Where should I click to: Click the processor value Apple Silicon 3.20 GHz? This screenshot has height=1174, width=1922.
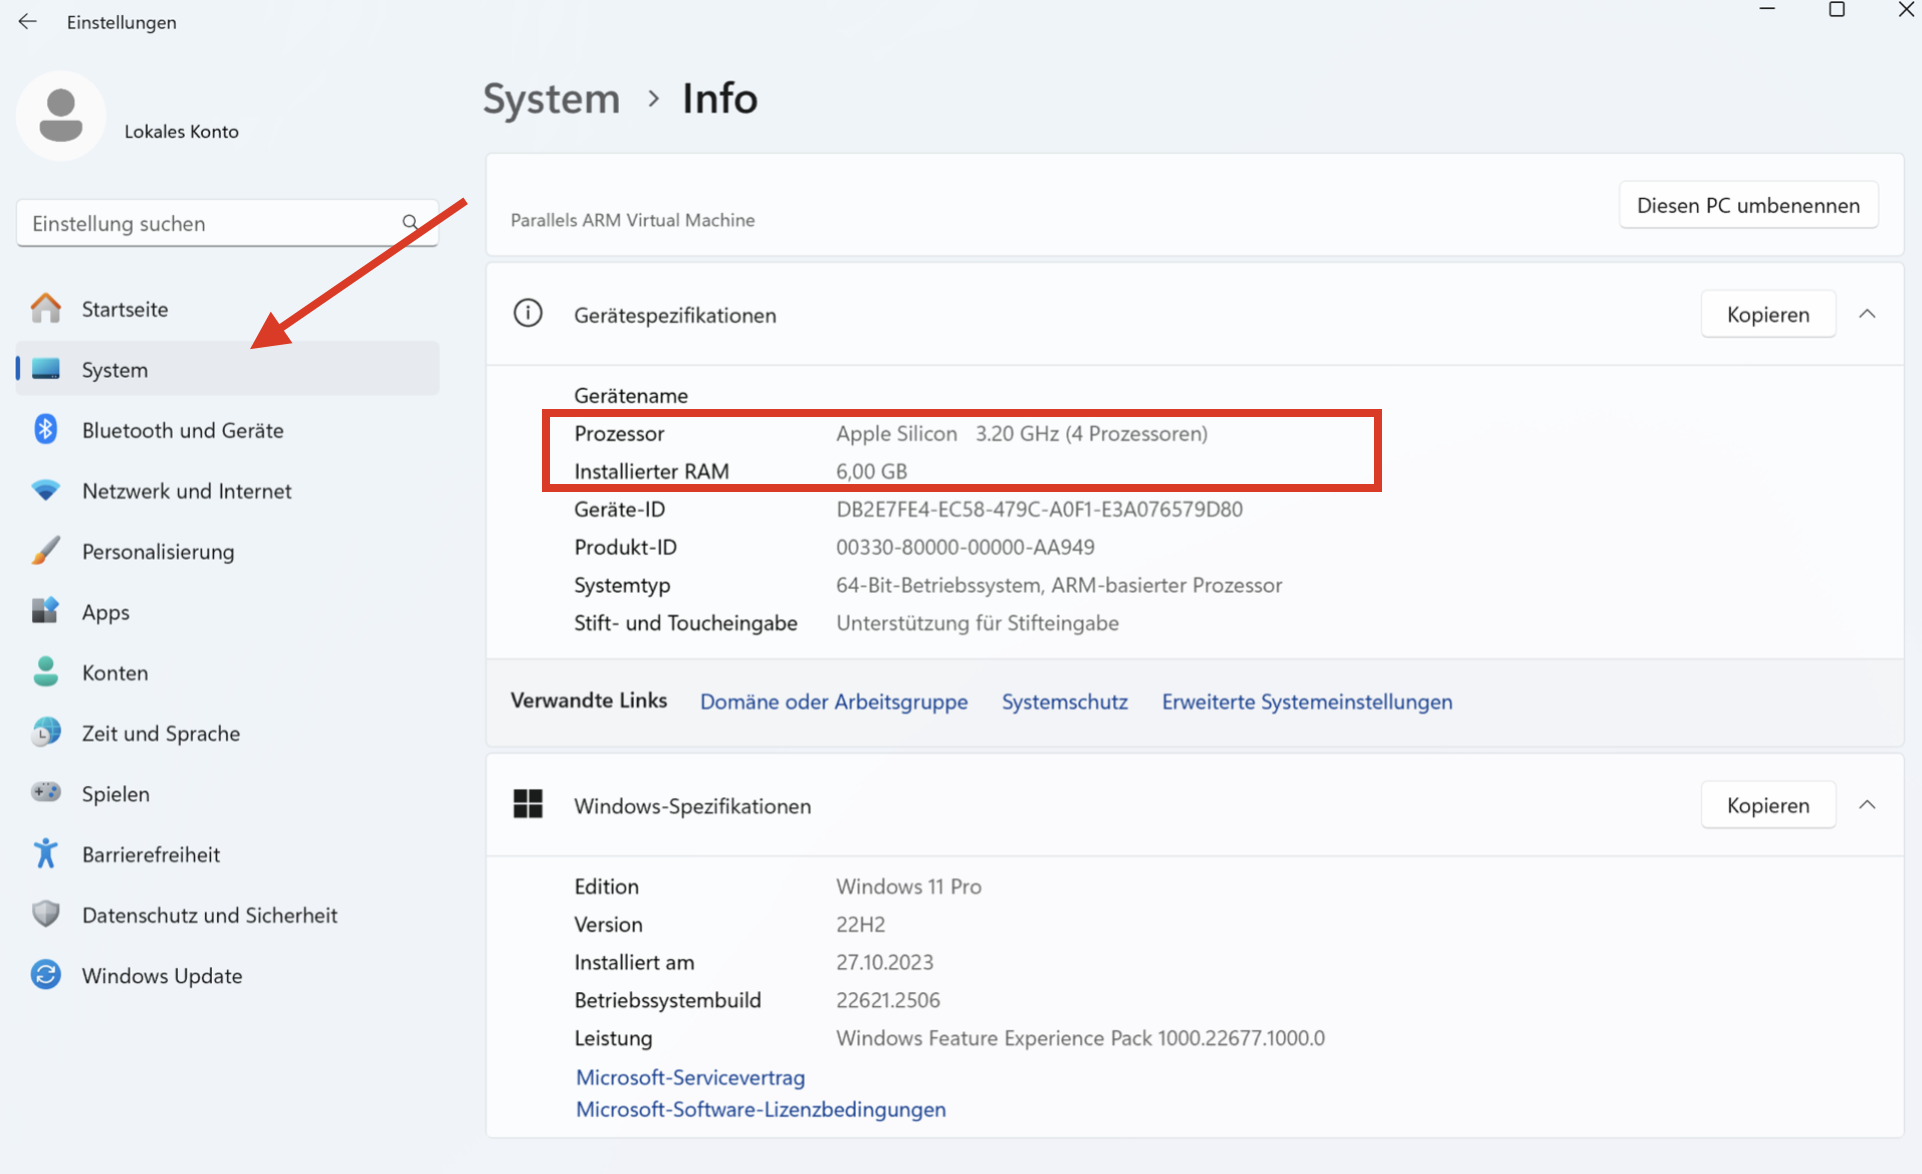pyautogui.click(x=1022, y=433)
